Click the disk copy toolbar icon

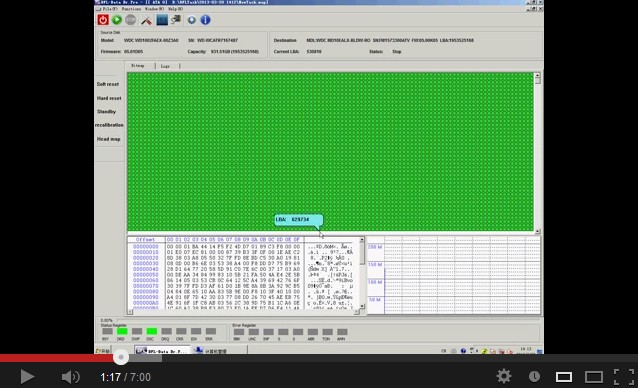tap(176, 20)
